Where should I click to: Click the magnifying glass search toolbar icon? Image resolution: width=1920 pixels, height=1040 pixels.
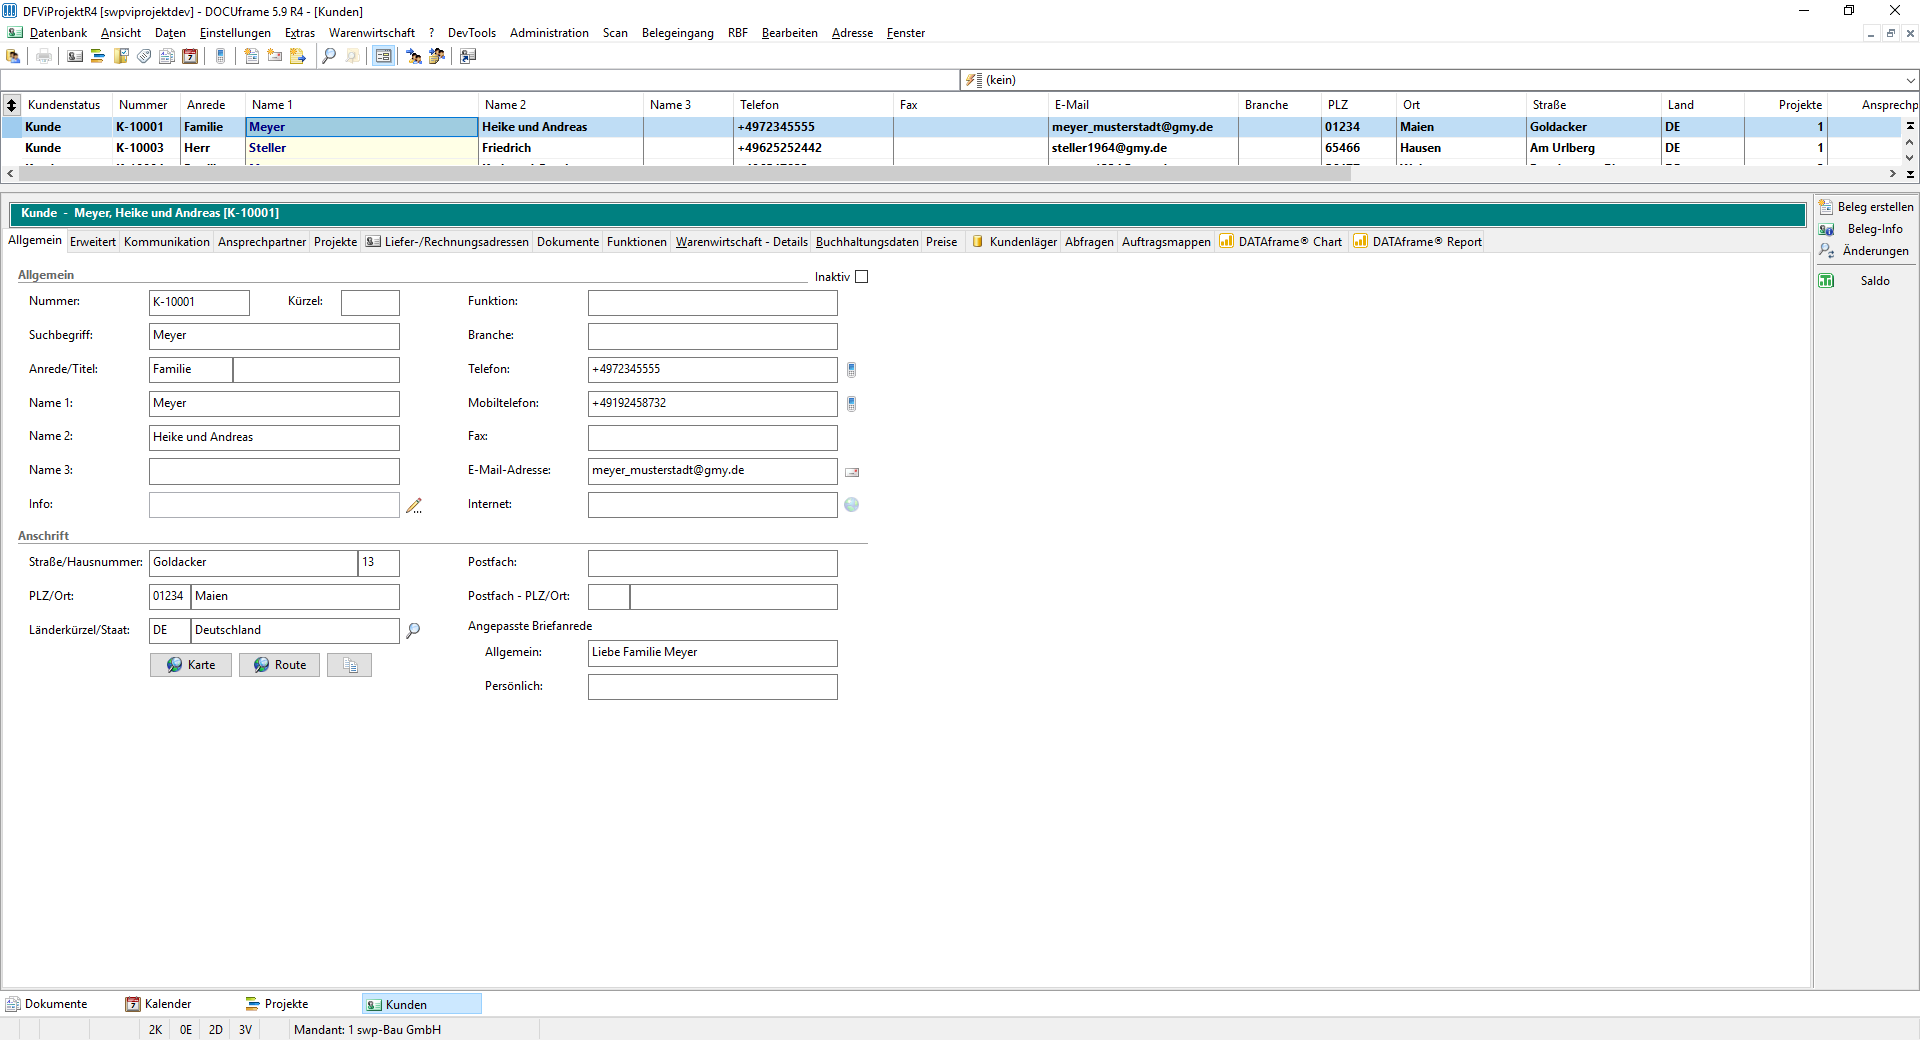[329, 56]
